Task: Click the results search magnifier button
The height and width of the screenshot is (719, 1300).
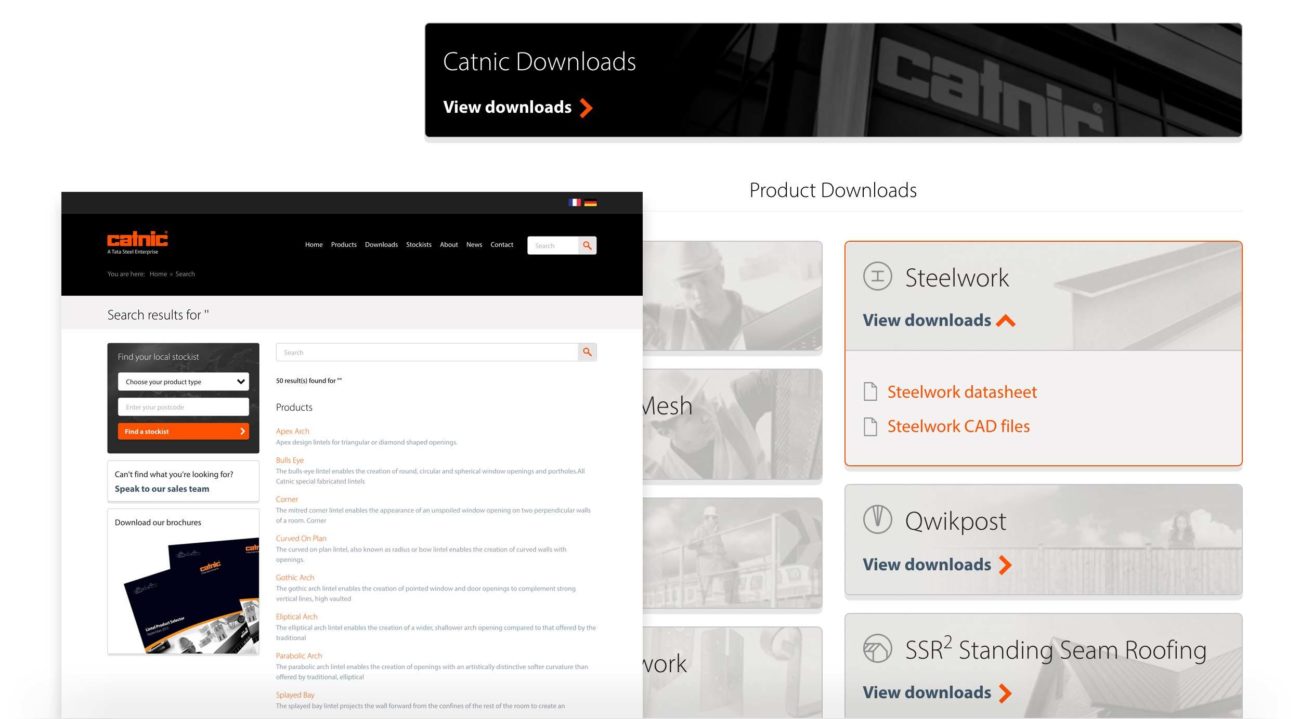Action: (x=587, y=352)
